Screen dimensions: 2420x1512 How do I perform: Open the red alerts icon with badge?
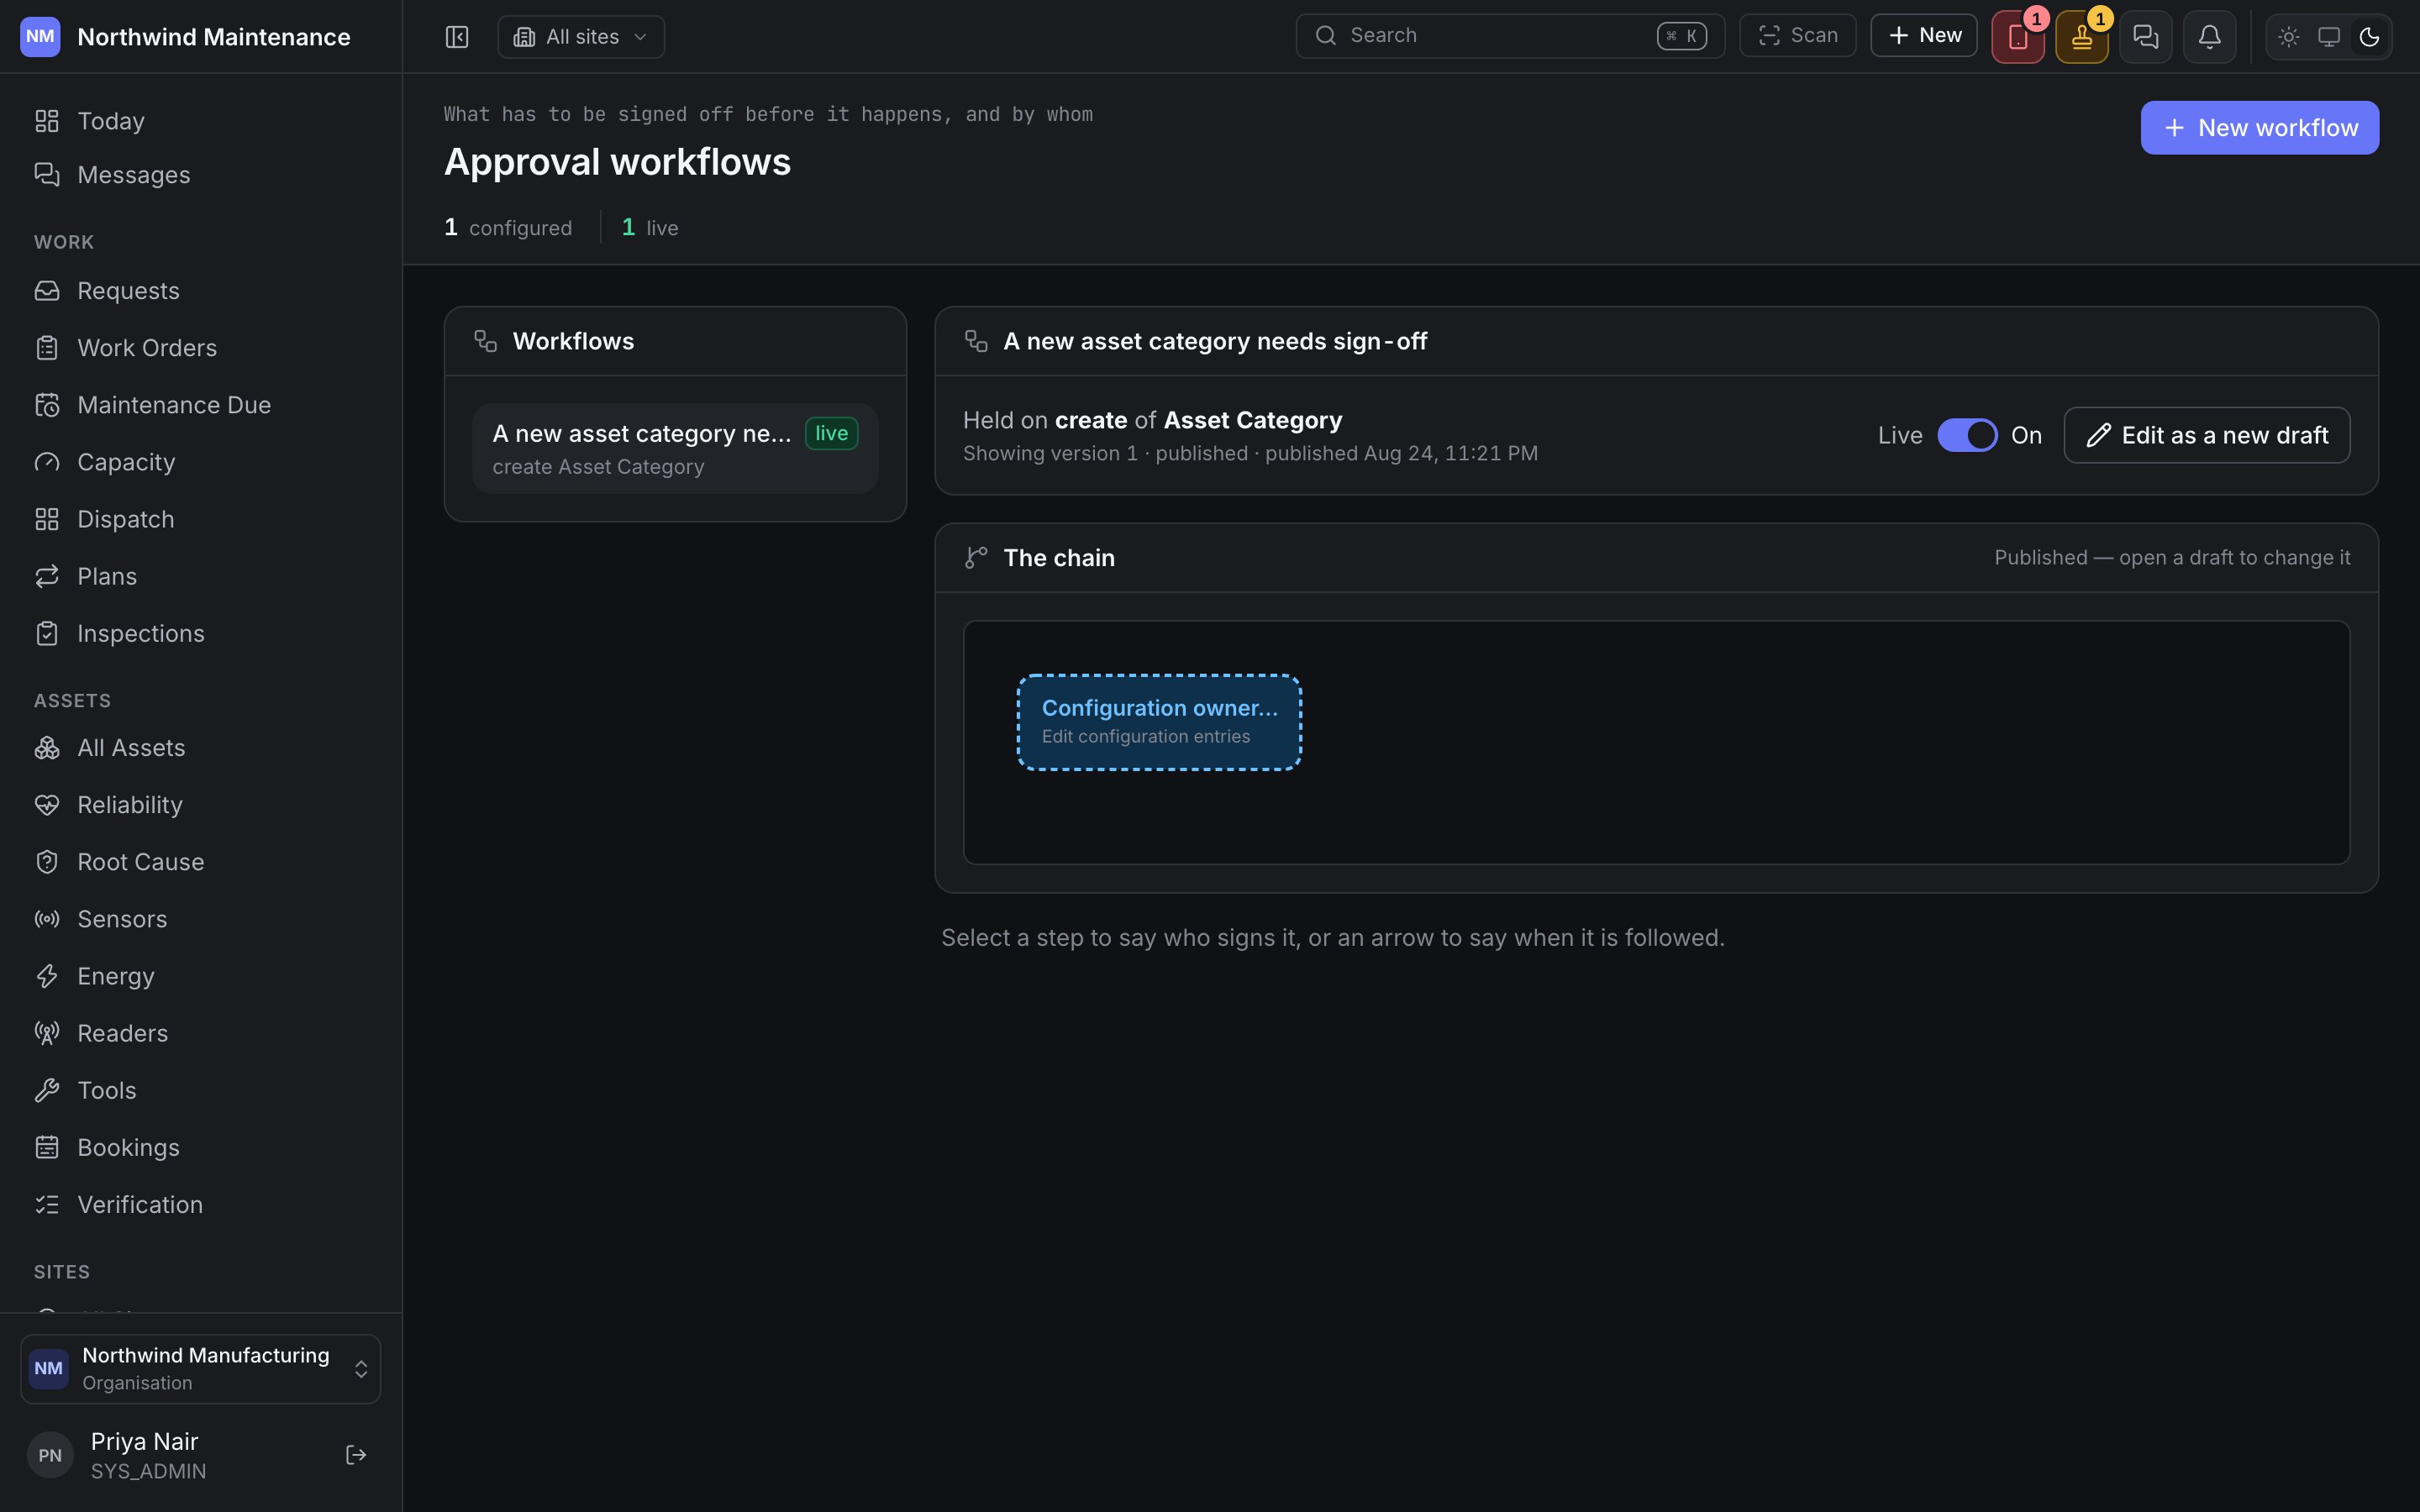pyautogui.click(x=2018, y=38)
